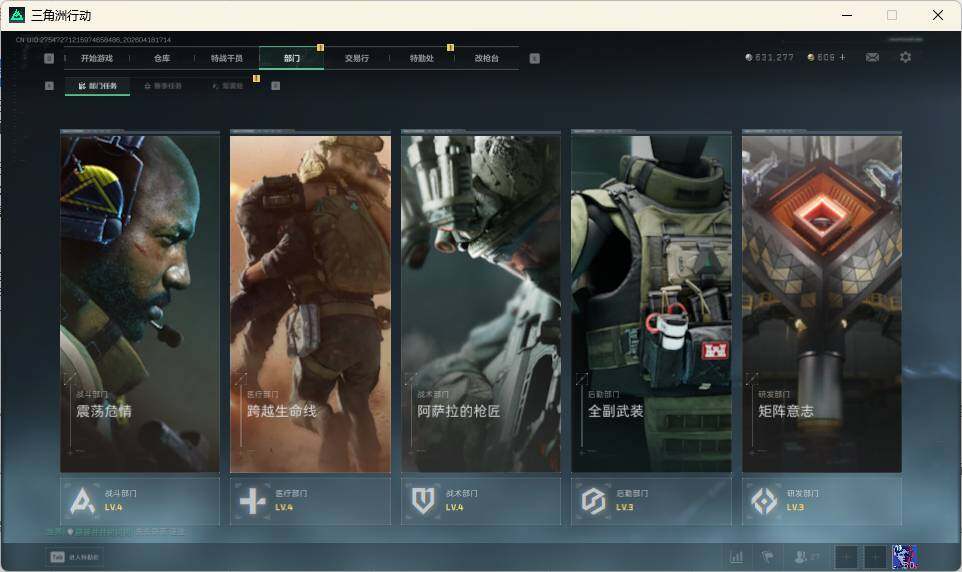Switch to the 改枪台 tab

point(487,58)
